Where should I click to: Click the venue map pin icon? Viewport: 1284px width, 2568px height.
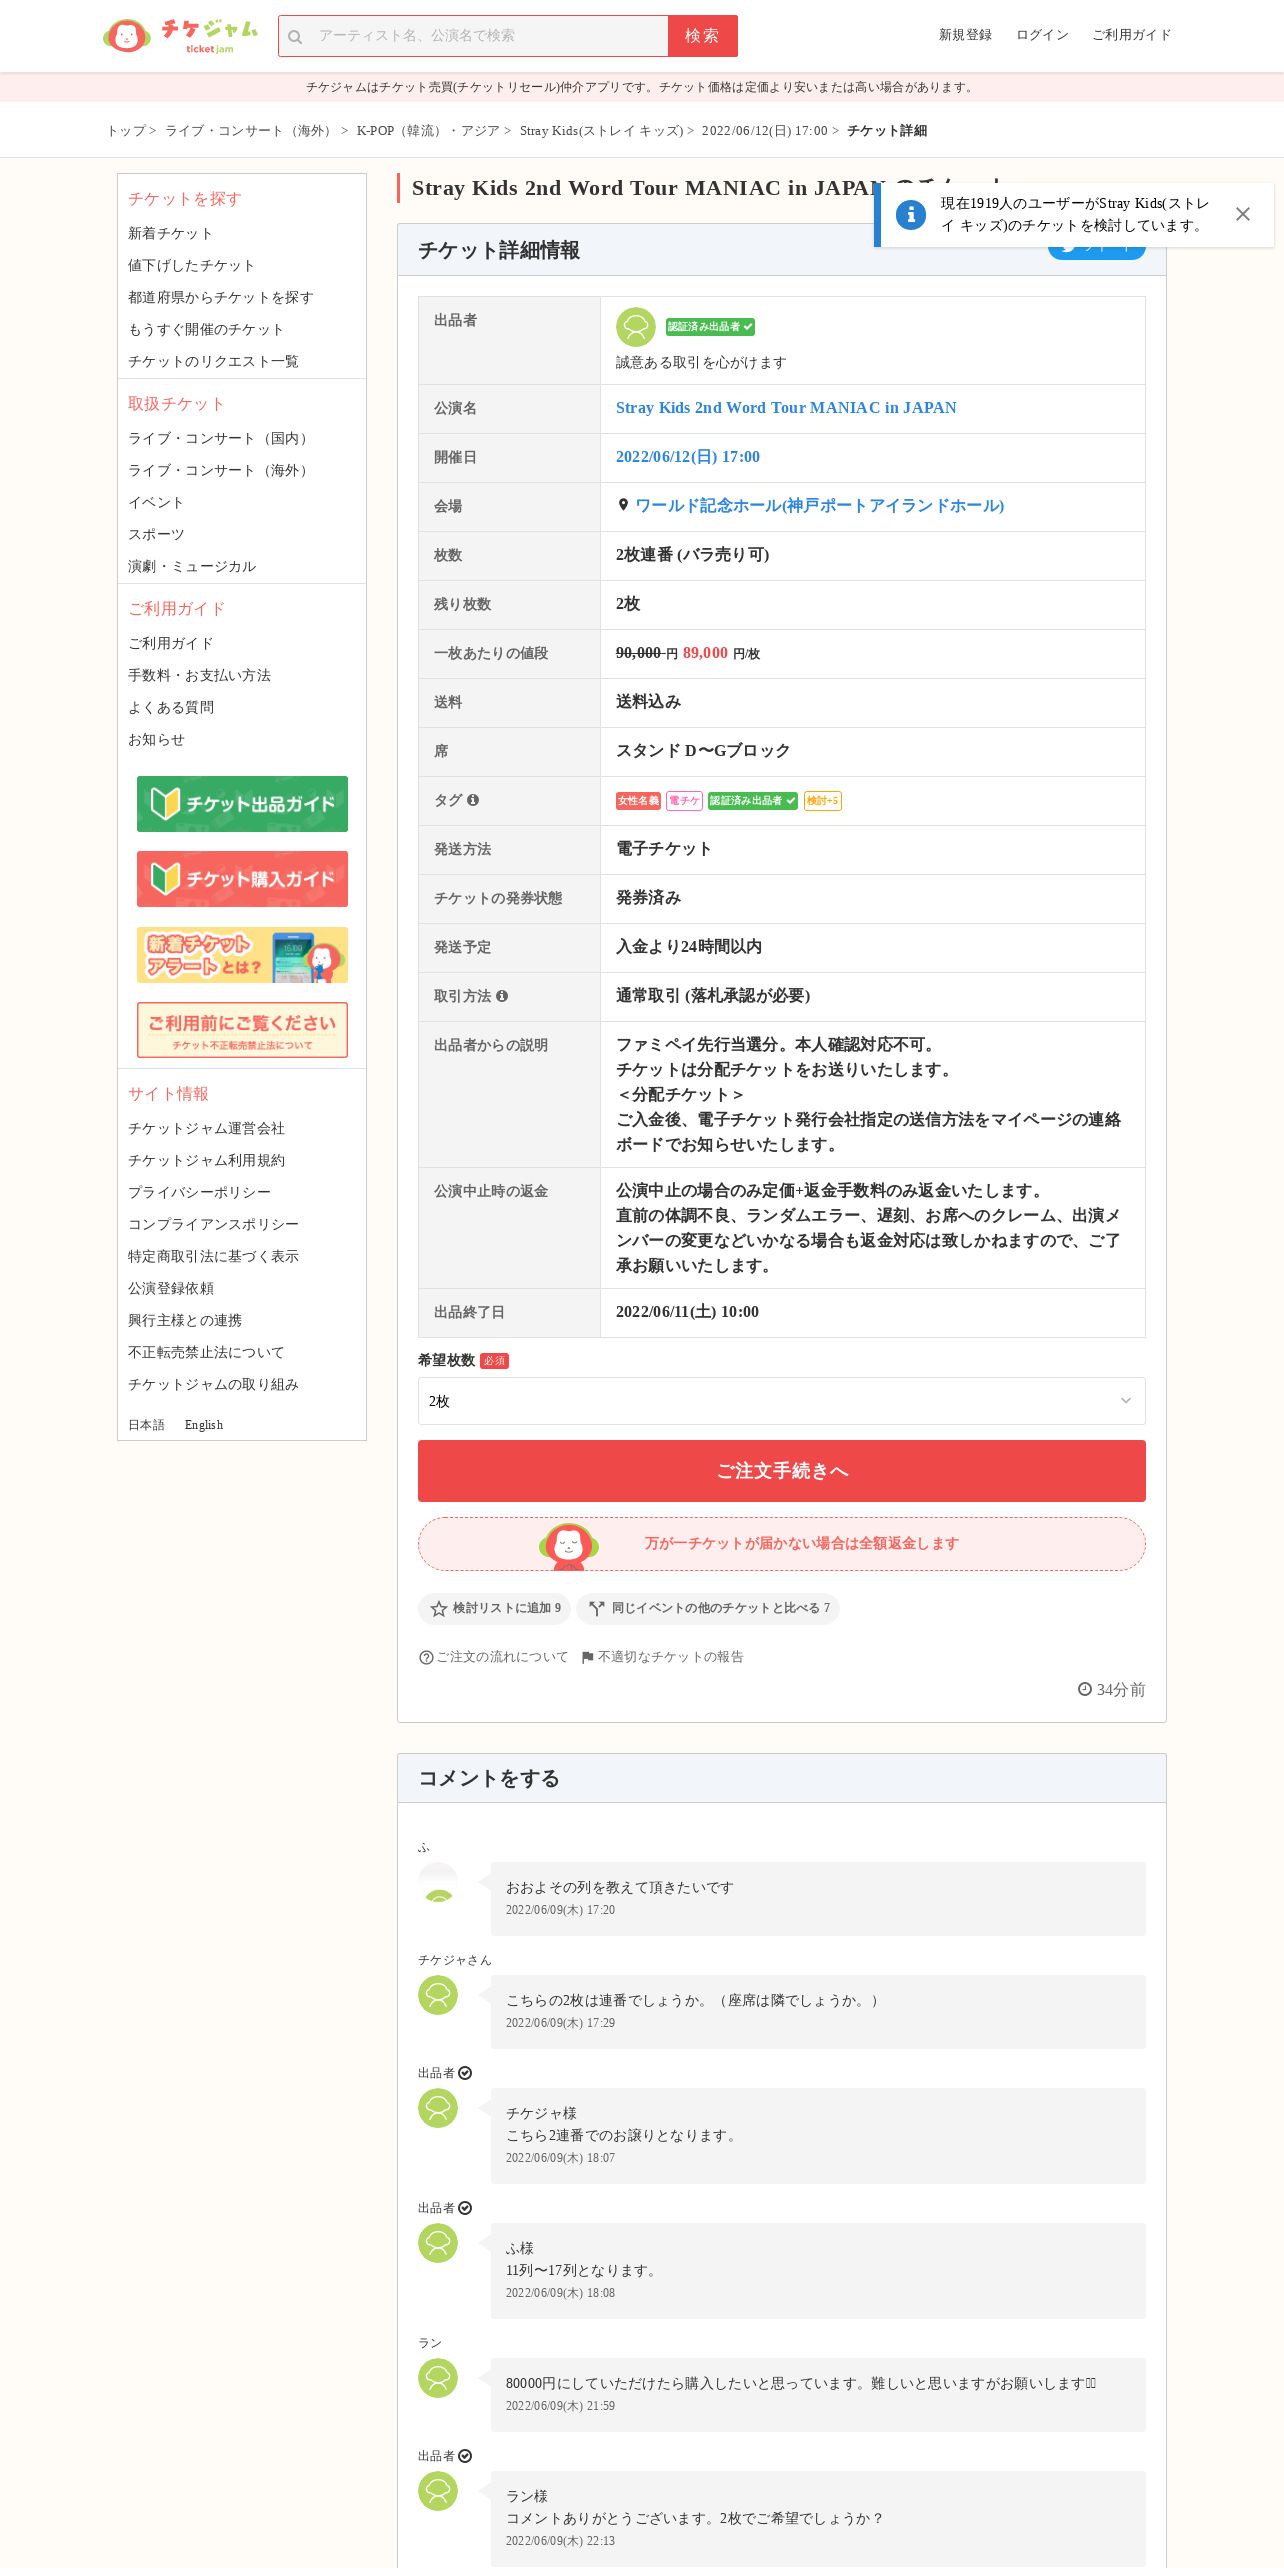click(x=623, y=505)
